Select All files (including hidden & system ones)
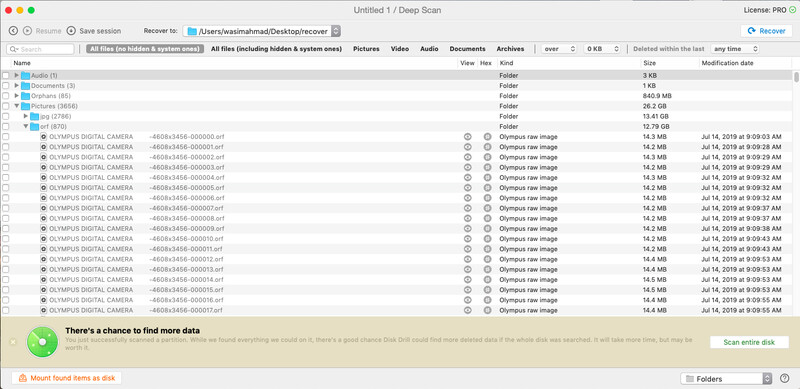This screenshot has width=800, height=389. [x=276, y=49]
